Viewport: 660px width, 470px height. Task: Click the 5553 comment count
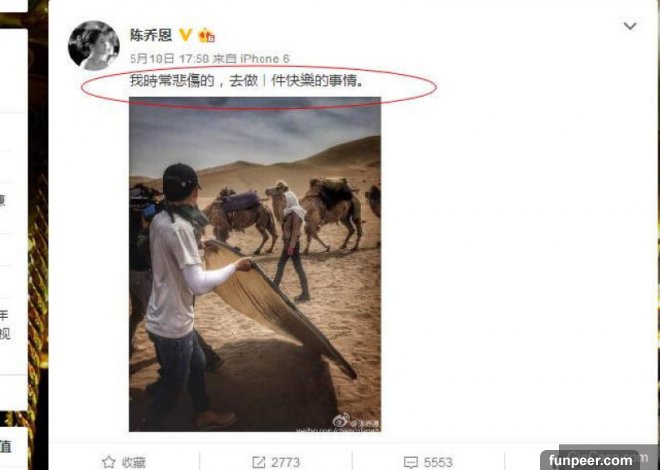(438, 462)
